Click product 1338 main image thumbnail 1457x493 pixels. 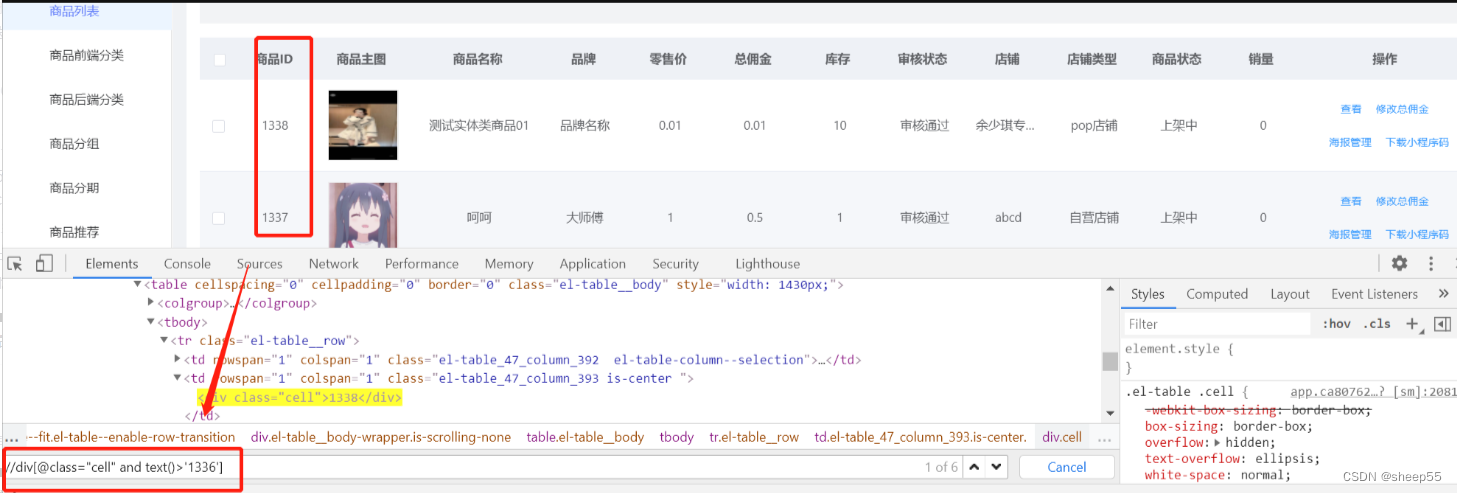click(x=362, y=125)
